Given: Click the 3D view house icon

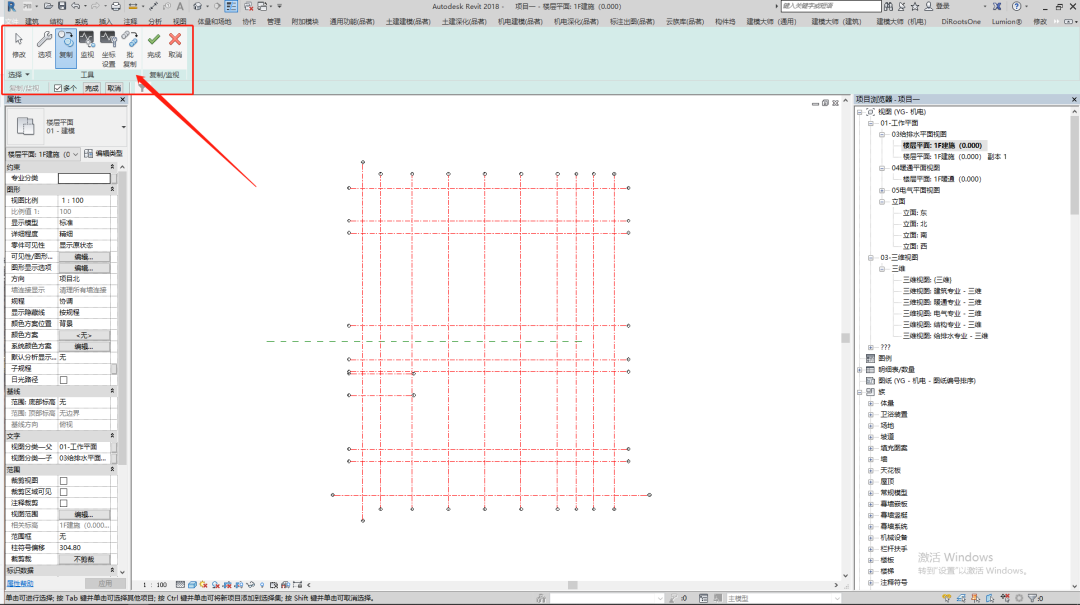Looking at the screenshot, I should (198, 6).
